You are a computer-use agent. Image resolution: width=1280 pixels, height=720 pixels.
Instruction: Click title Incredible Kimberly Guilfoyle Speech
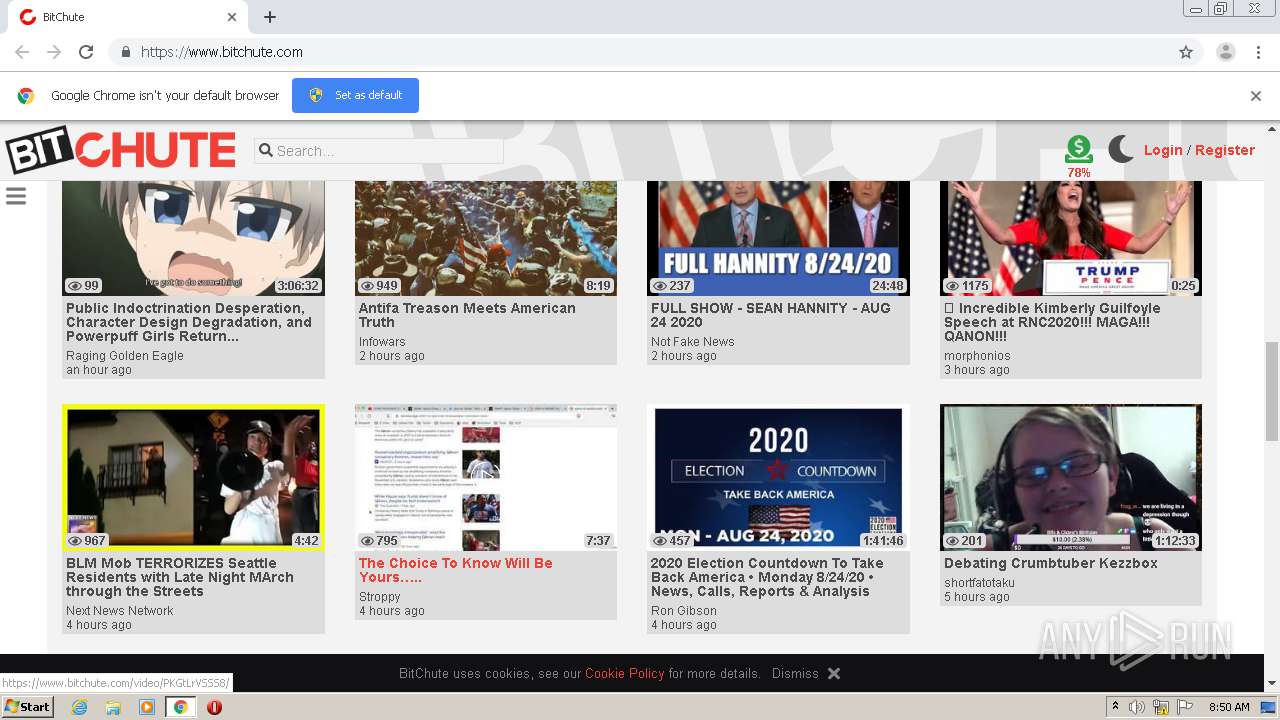tap(1052, 322)
